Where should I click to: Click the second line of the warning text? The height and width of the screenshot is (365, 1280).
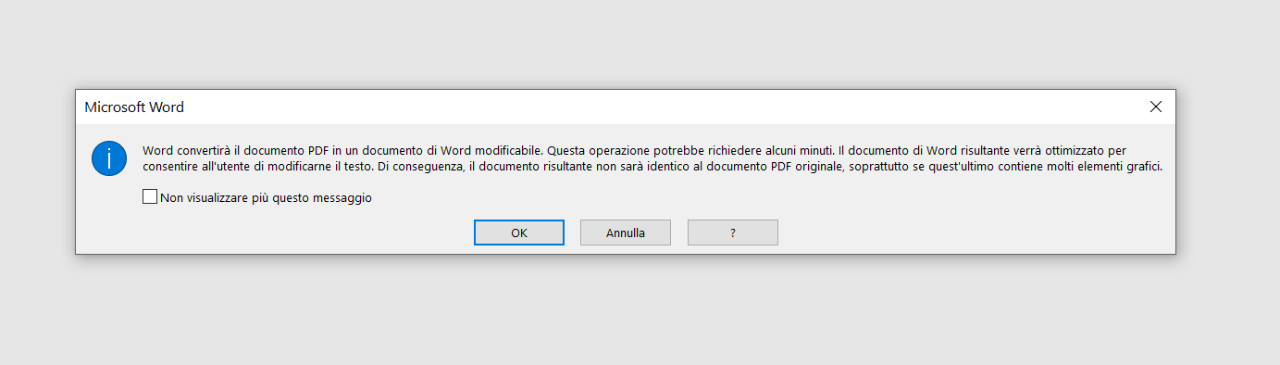tap(653, 167)
